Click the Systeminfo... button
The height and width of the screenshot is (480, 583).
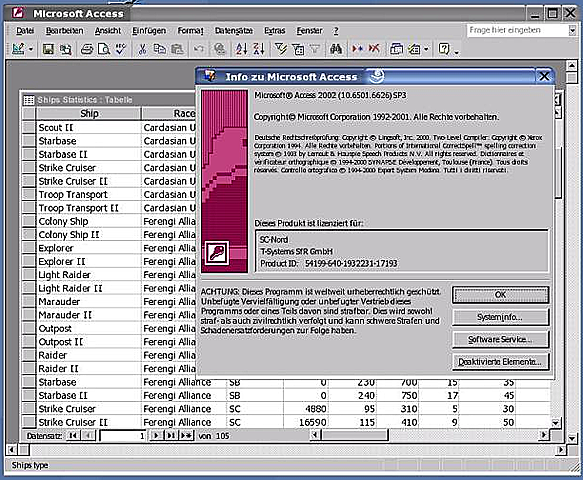pos(500,317)
